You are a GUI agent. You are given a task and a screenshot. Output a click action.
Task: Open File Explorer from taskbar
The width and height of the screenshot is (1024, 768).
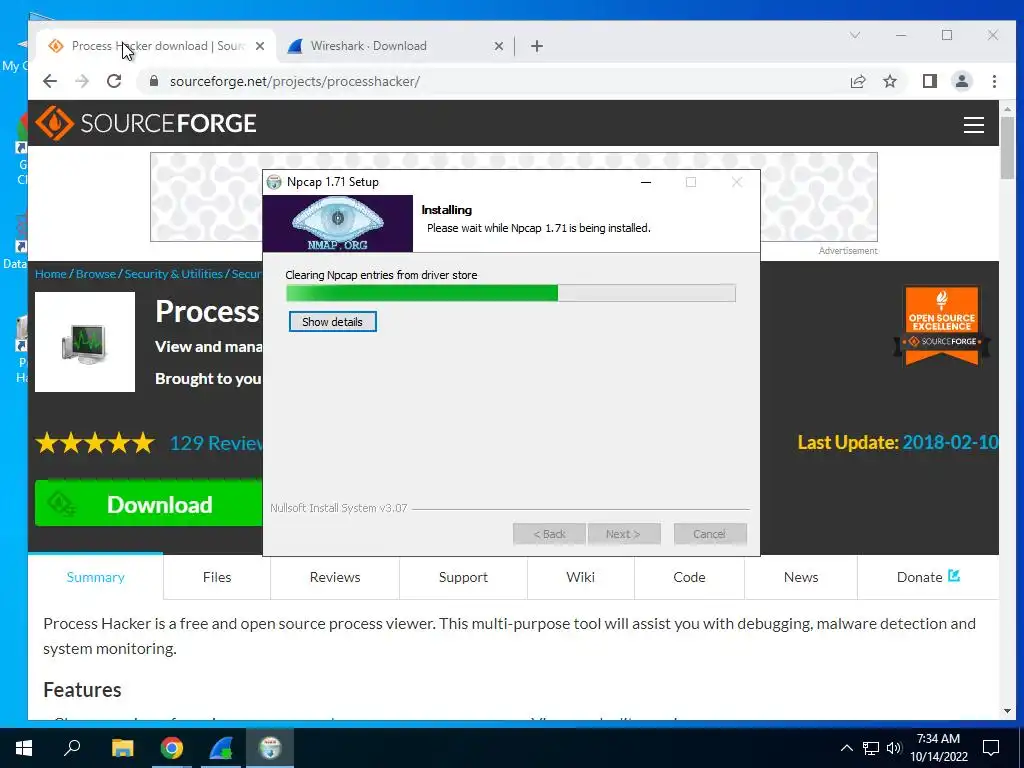tap(122, 748)
